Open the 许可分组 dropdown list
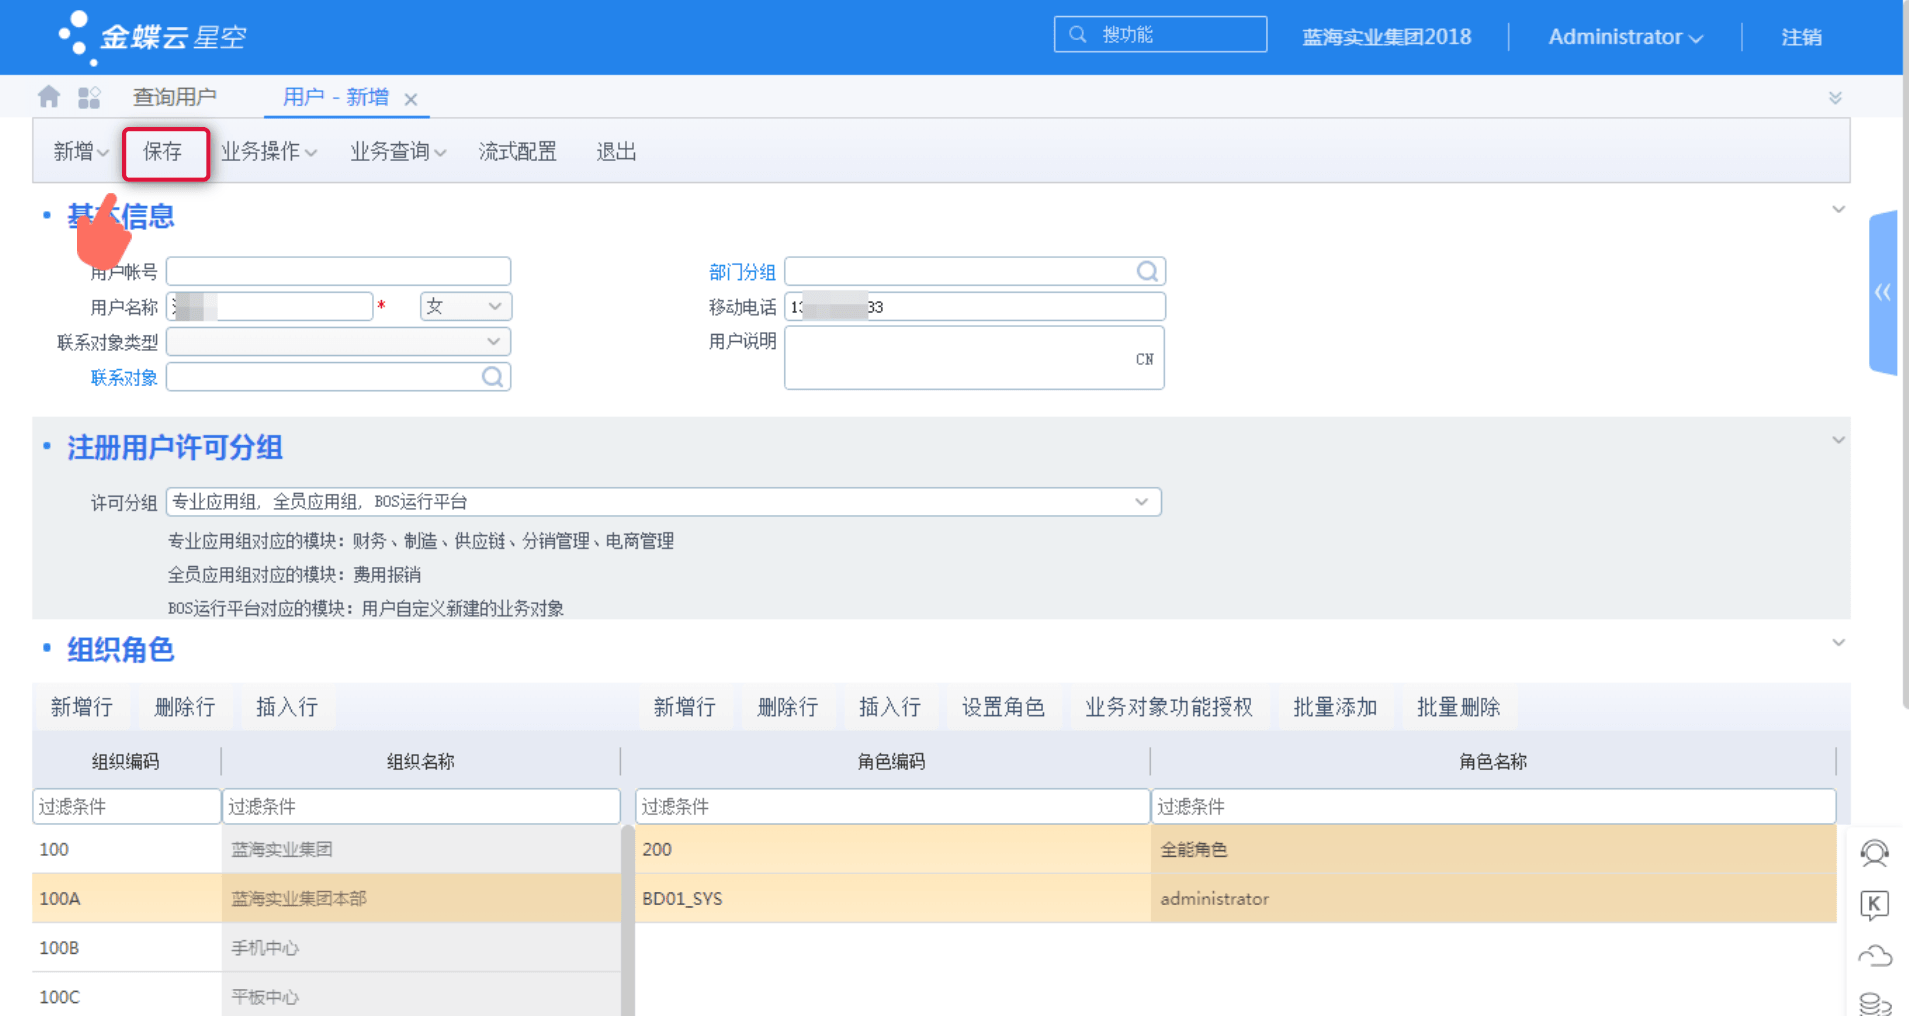The image size is (1909, 1016). pos(1140,501)
